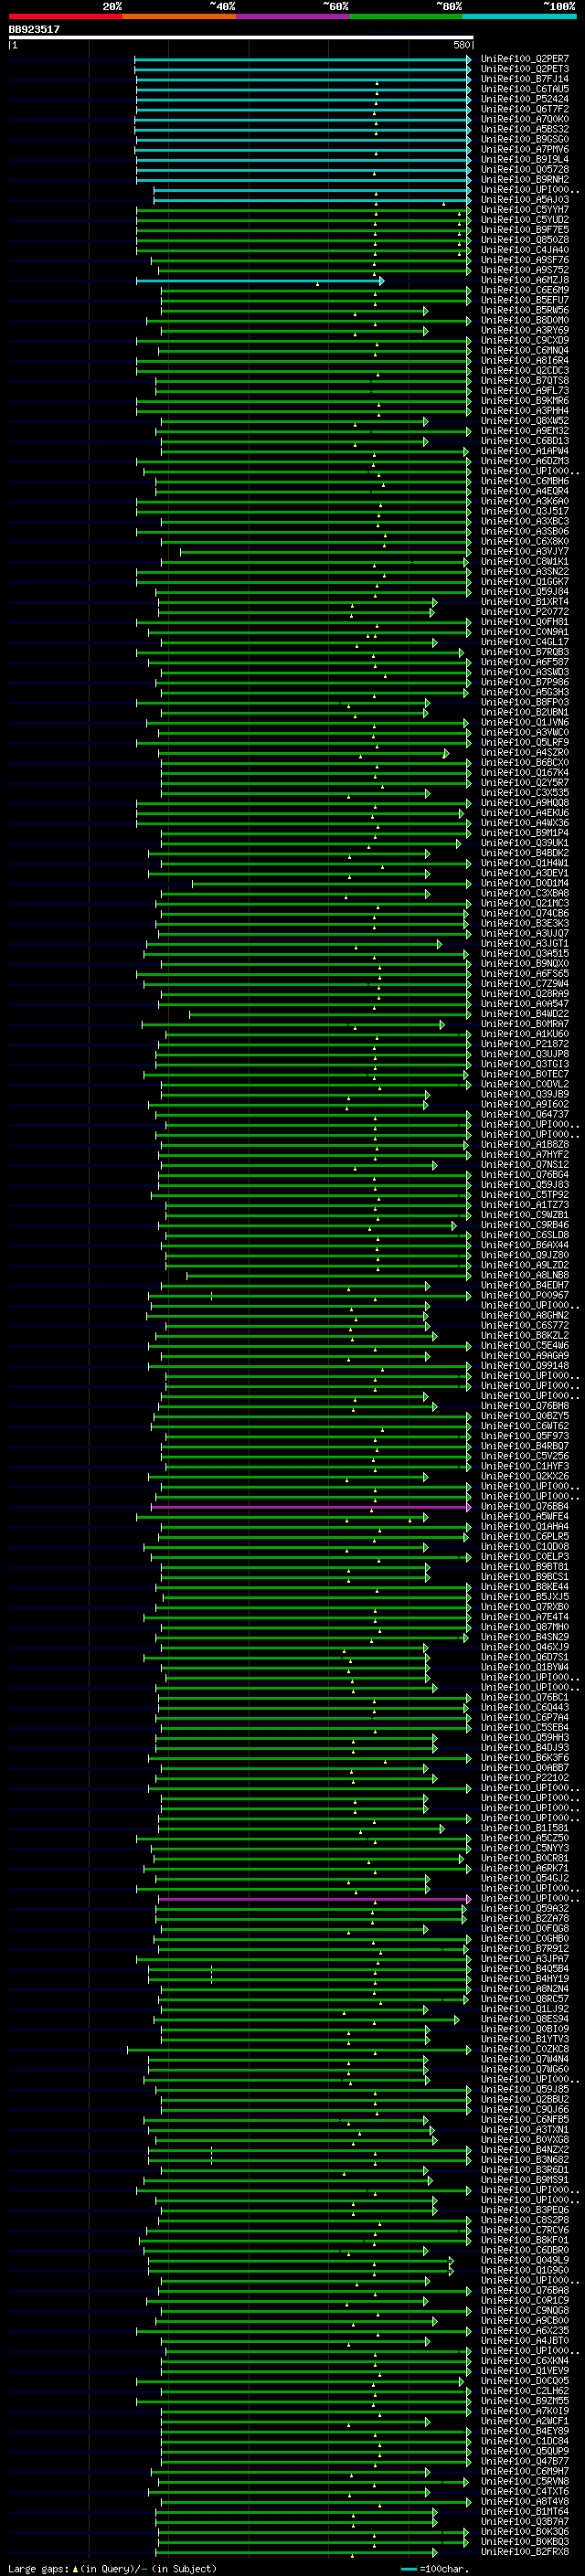Image resolution: width=585 pixels, height=2576 pixels.
Task: Select the UniRef100_A5CZ50 label
Action: click(524, 1838)
